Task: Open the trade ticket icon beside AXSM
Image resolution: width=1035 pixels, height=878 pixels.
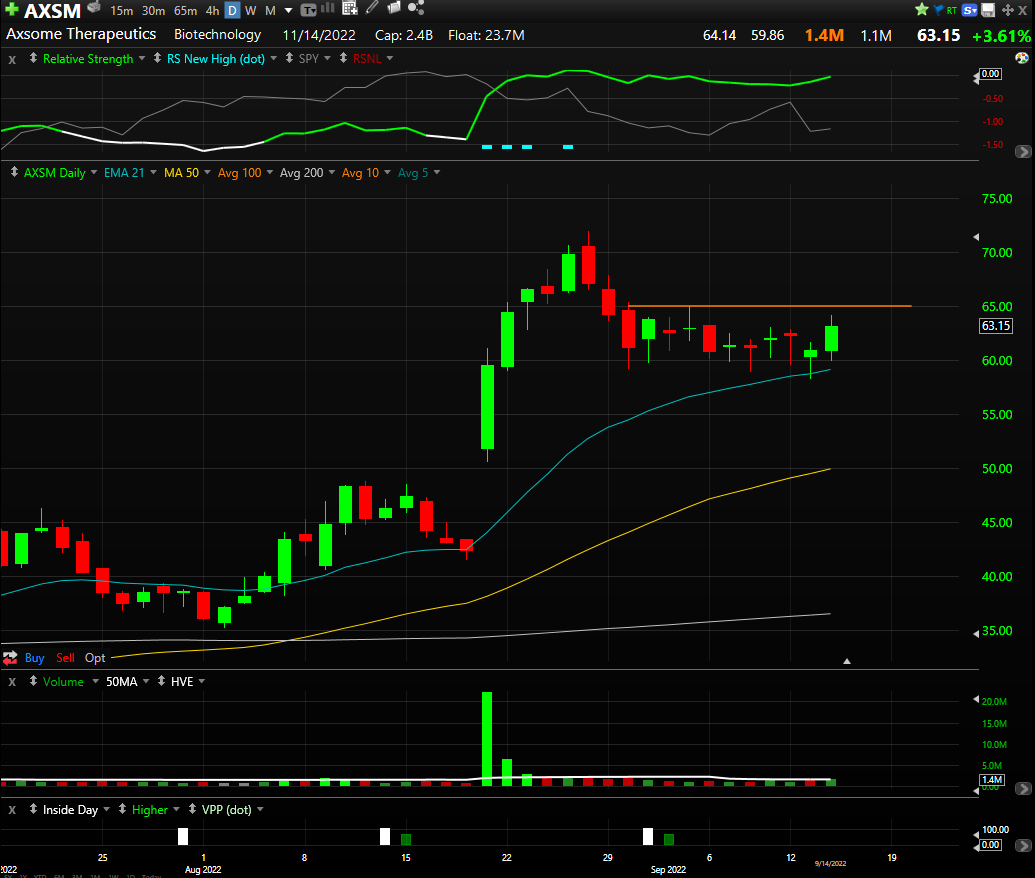Action: [94, 8]
